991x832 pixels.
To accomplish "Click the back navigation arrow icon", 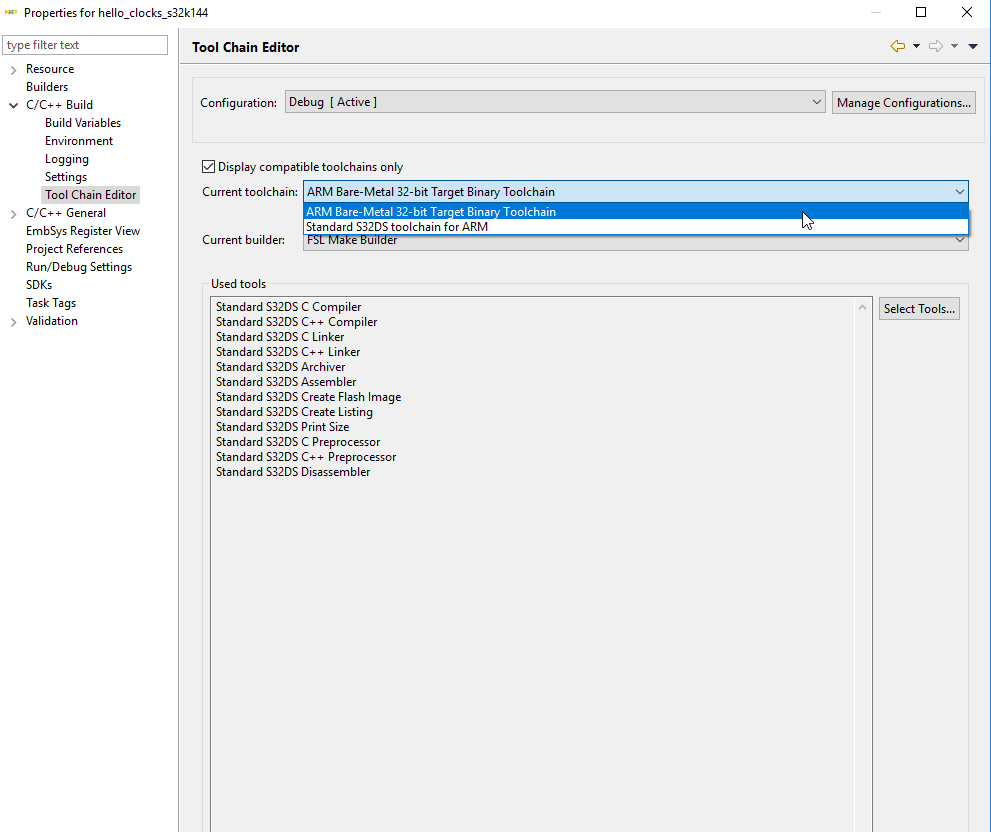I will pos(897,46).
